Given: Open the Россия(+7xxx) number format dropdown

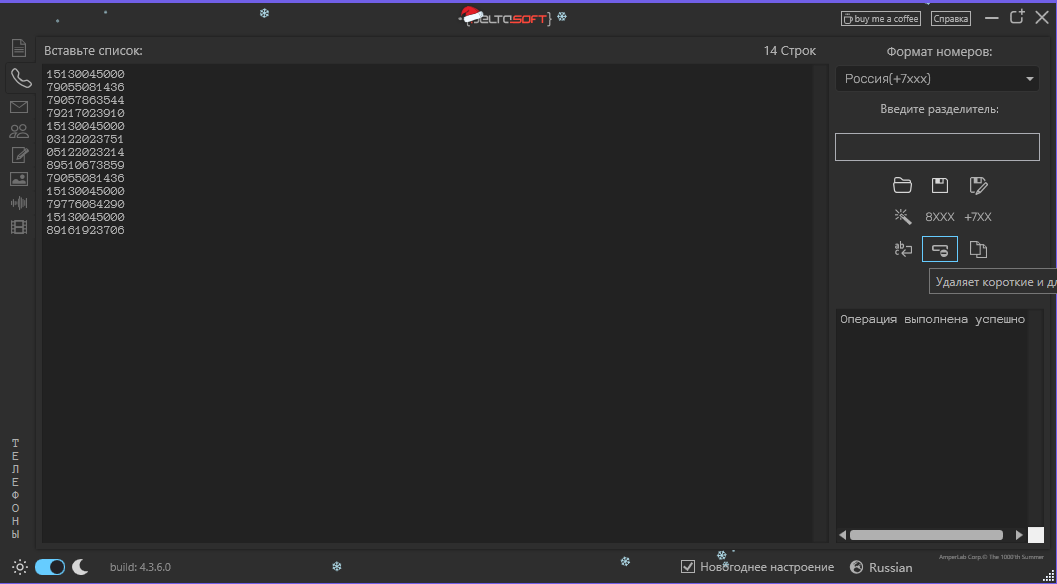Looking at the screenshot, I should 937,79.
